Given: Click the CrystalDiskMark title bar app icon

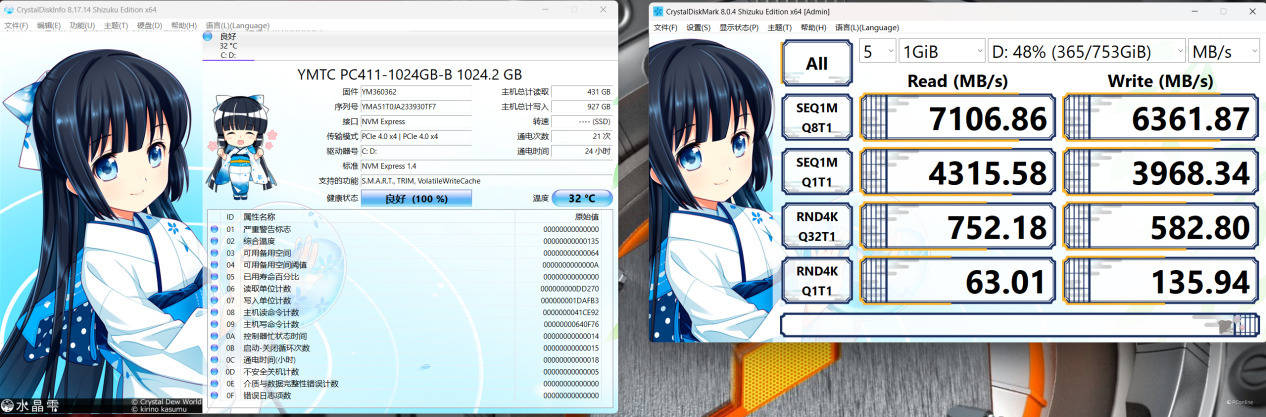Looking at the screenshot, I should 659,11.
